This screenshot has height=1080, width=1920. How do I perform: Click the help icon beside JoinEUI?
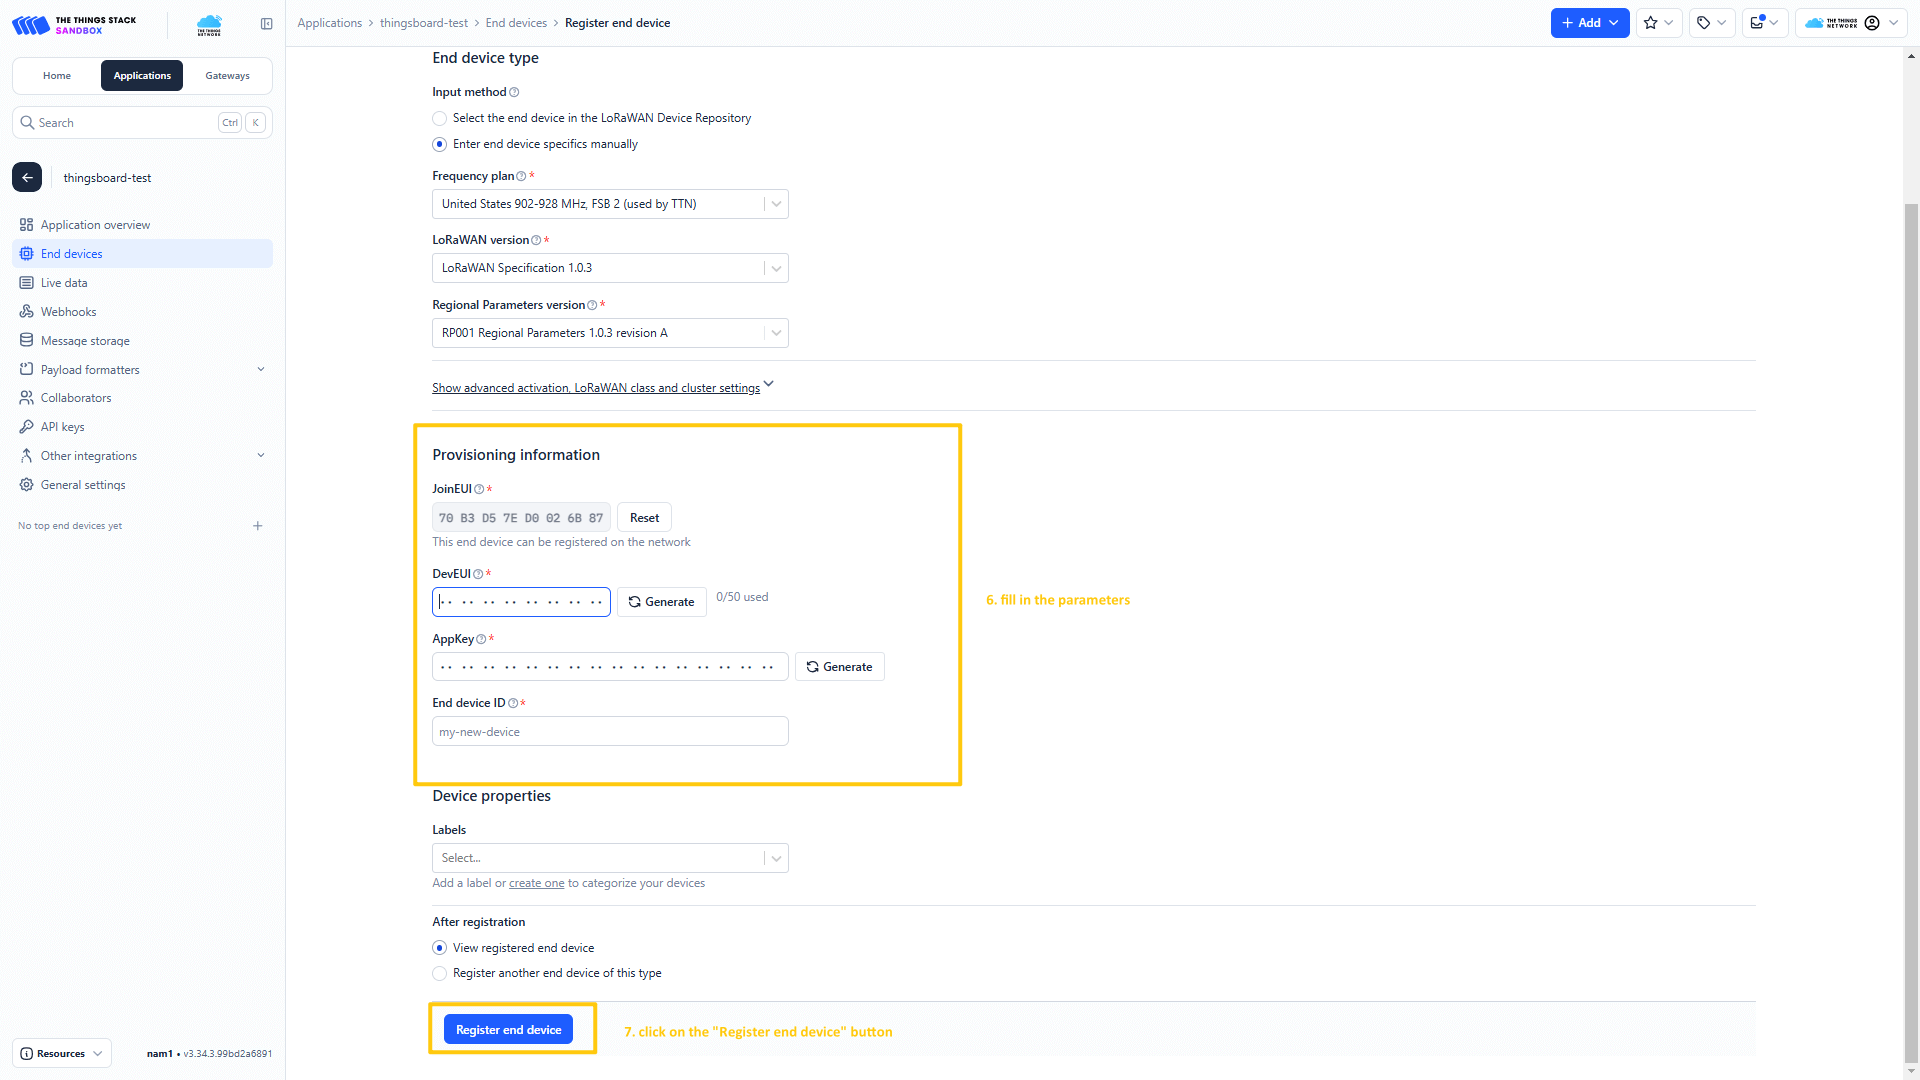[479, 489]
